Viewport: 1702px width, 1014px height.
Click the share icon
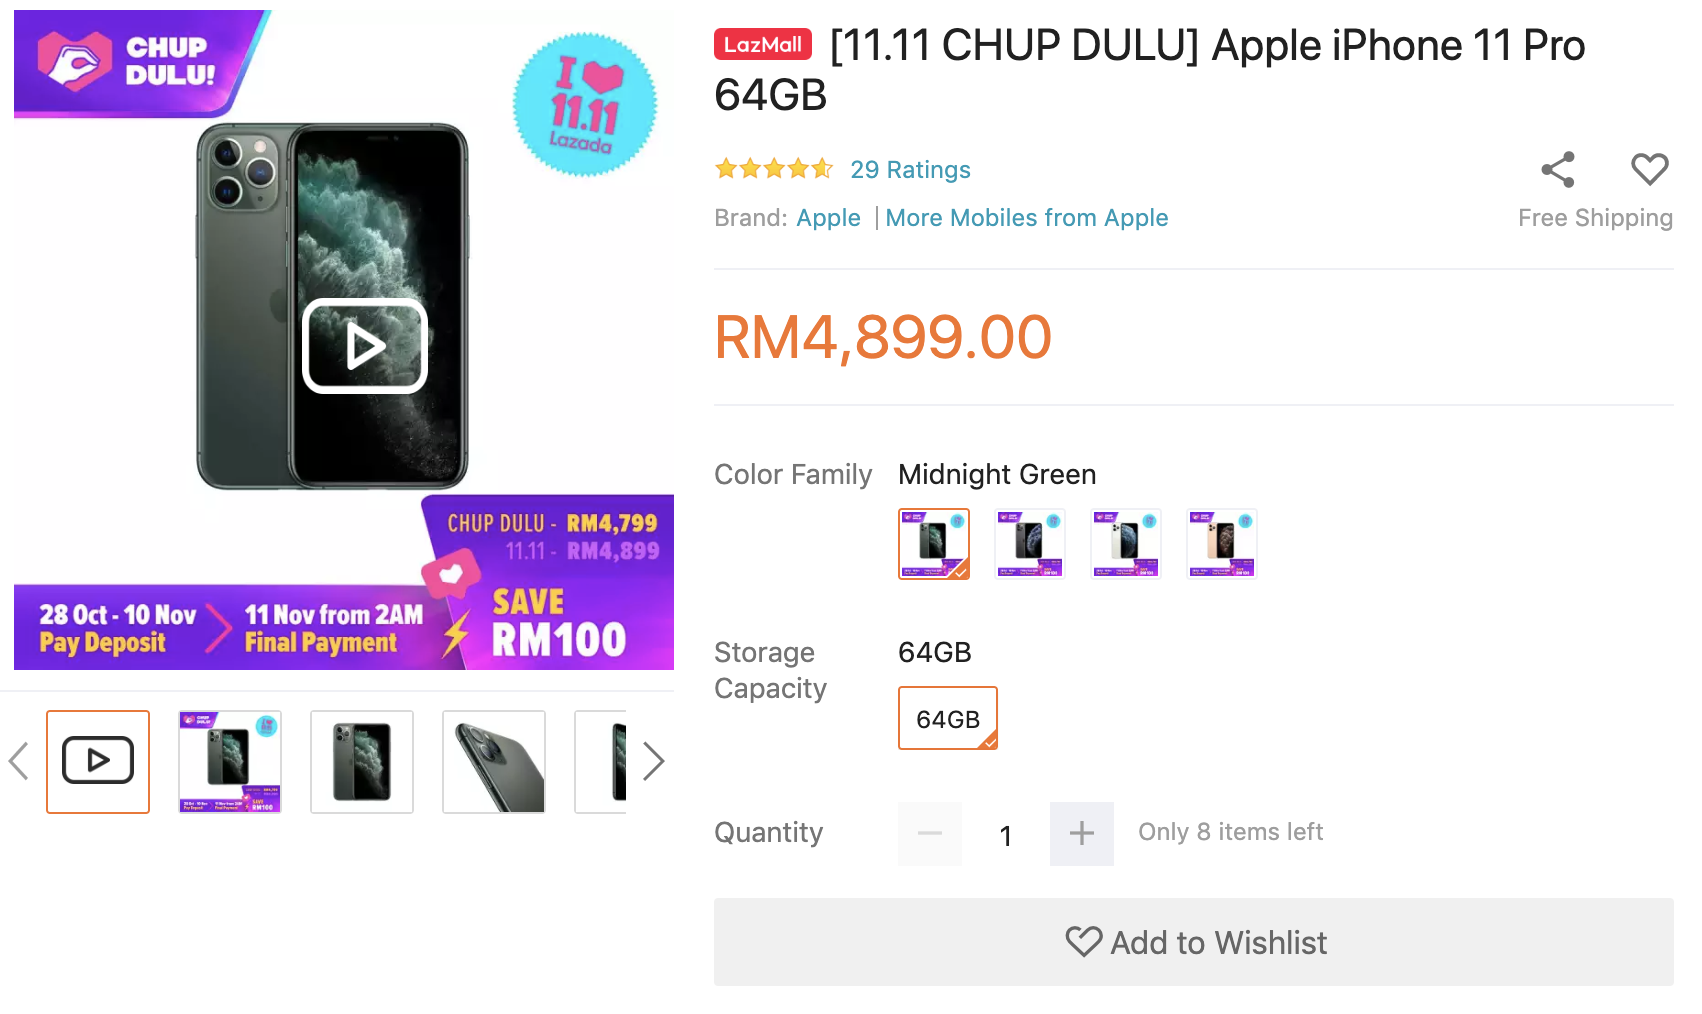1557,170
